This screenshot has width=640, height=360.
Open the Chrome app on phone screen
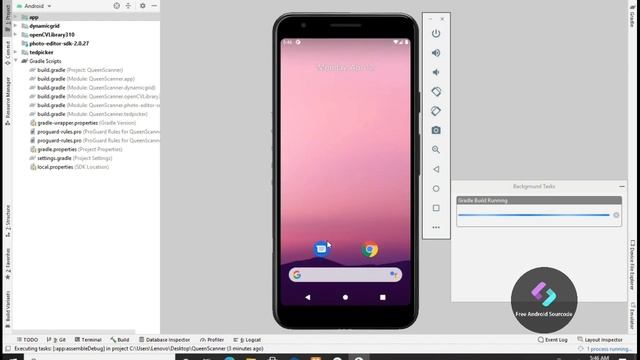369,249
